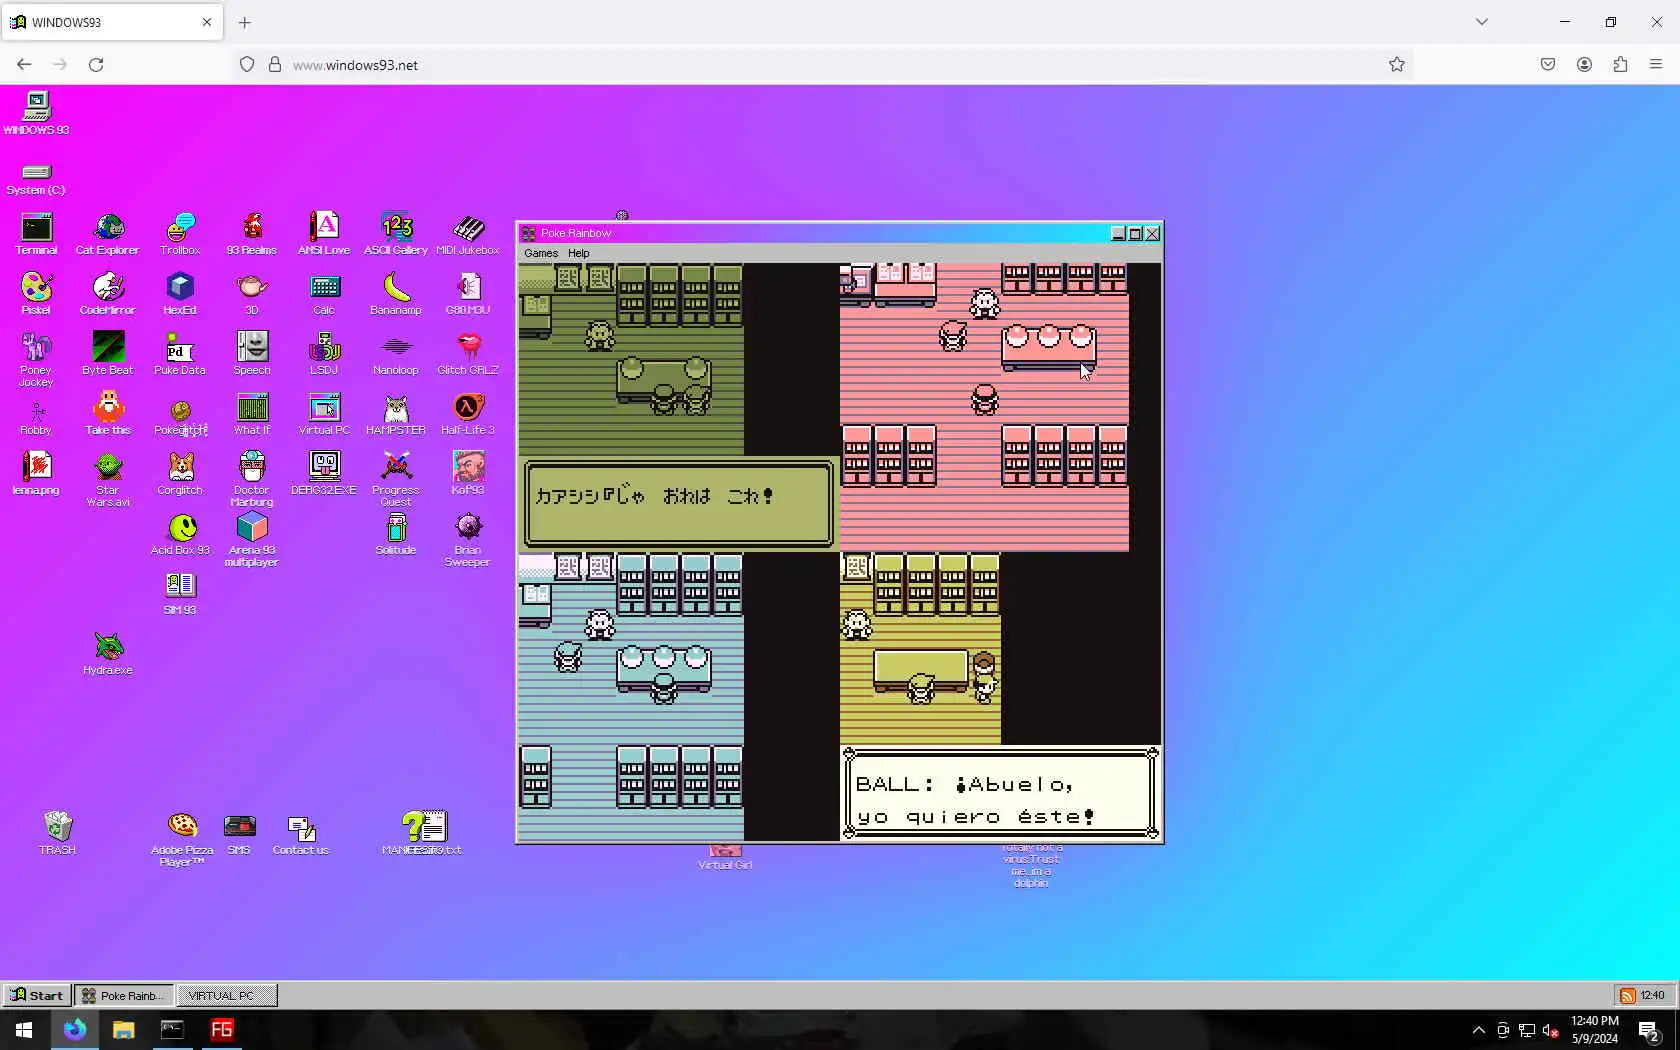
Task: Open the lenna.png image file
Action: pyautogui.click(x=36, y=474)
